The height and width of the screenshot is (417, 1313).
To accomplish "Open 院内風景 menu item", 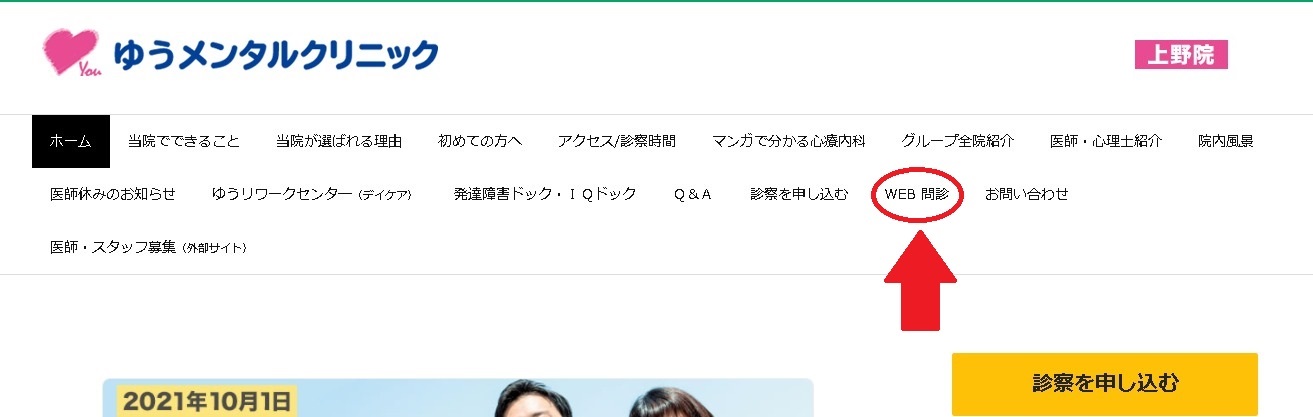I will pos(1225,141).
